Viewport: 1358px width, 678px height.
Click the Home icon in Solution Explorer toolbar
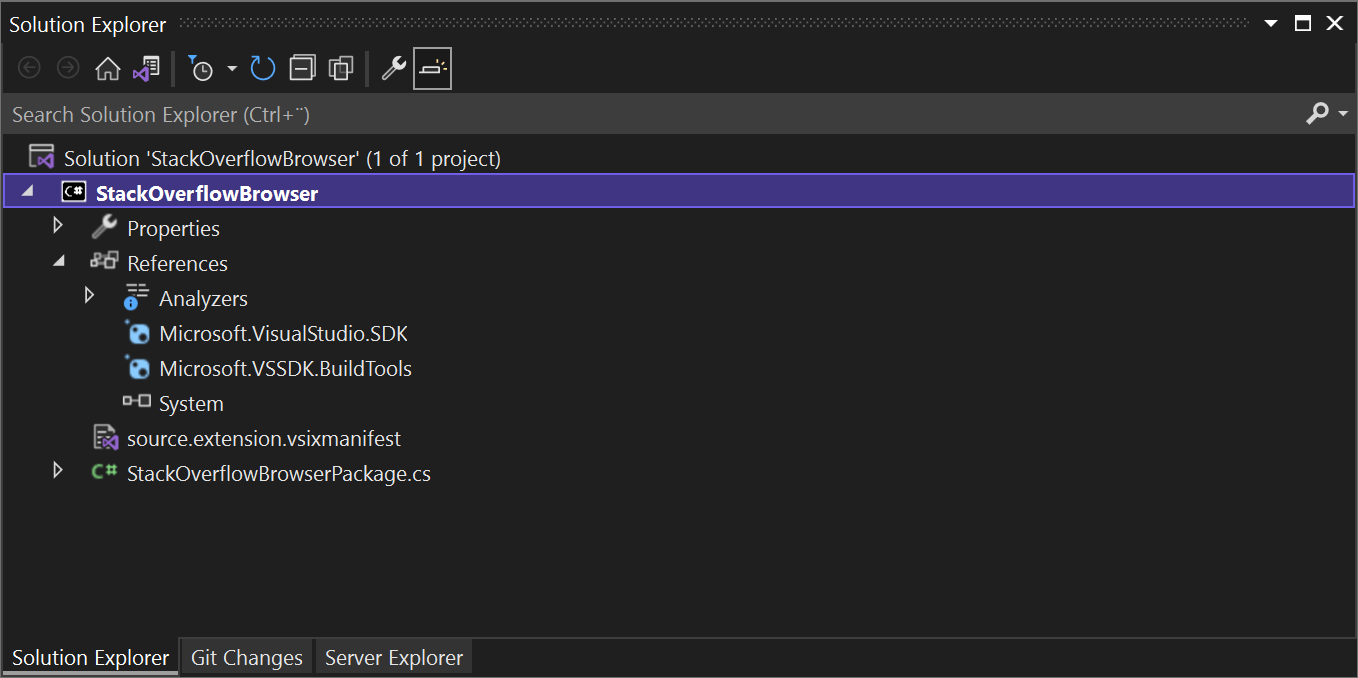[x=107, y=67]
